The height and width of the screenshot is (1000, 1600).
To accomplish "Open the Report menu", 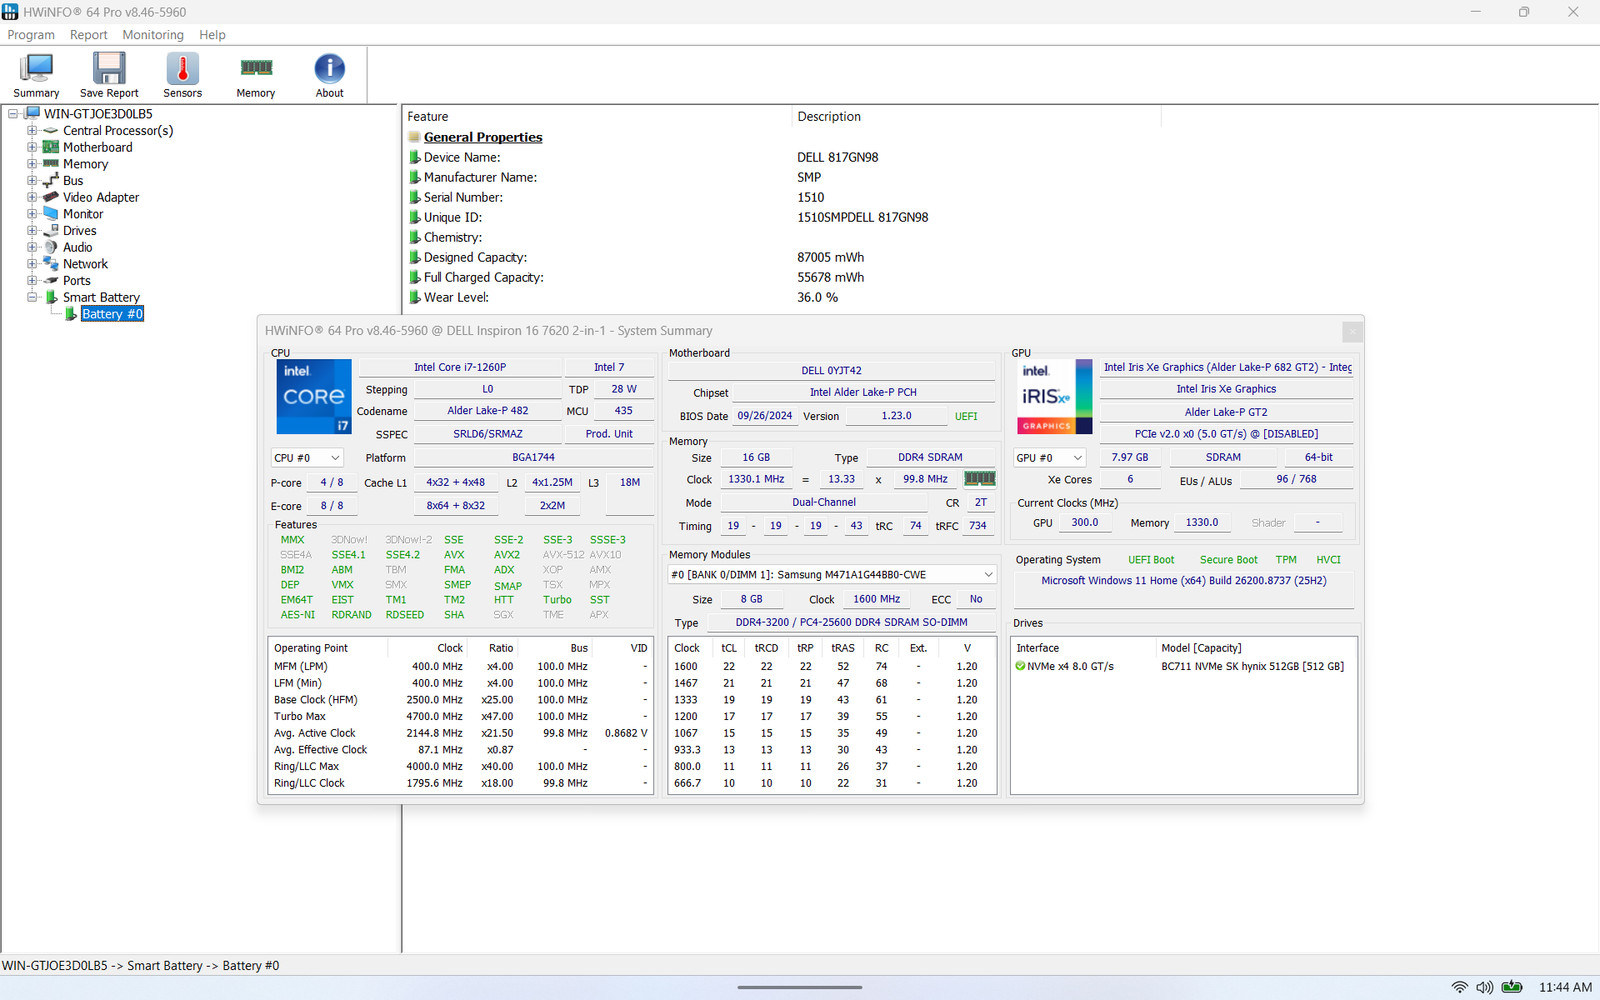I will [x=88, y=35].
